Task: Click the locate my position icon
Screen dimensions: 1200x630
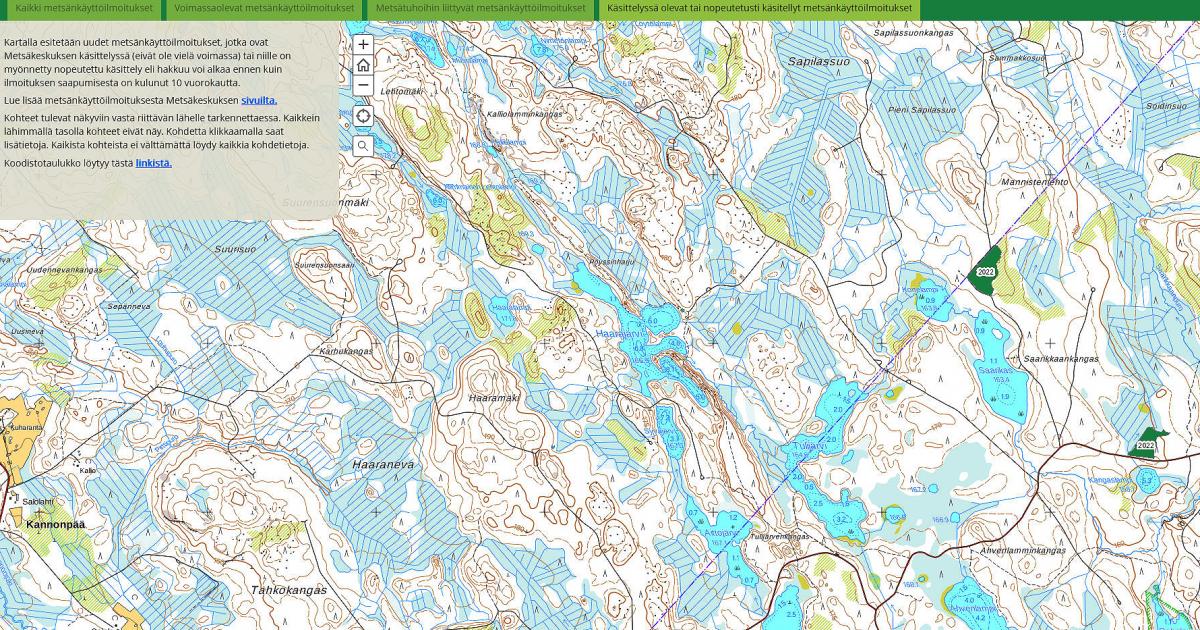Action: tap(363, 116)
